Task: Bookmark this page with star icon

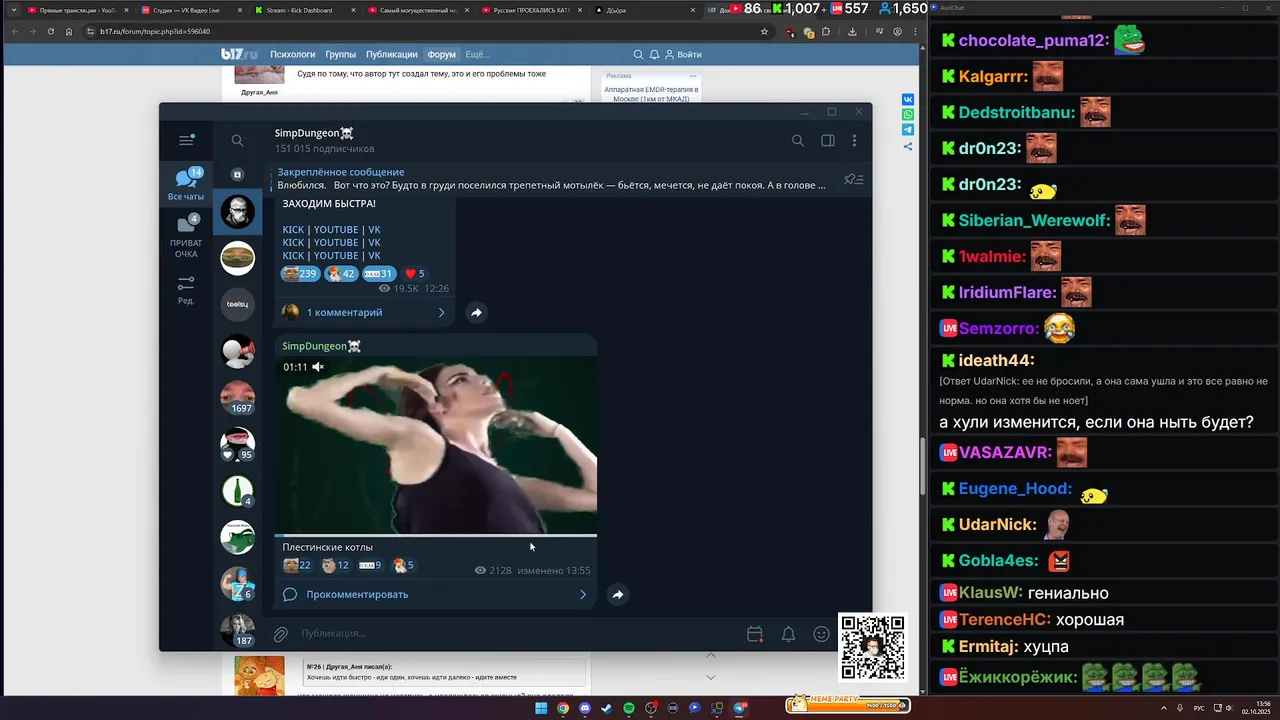Action: click(765, 31)
